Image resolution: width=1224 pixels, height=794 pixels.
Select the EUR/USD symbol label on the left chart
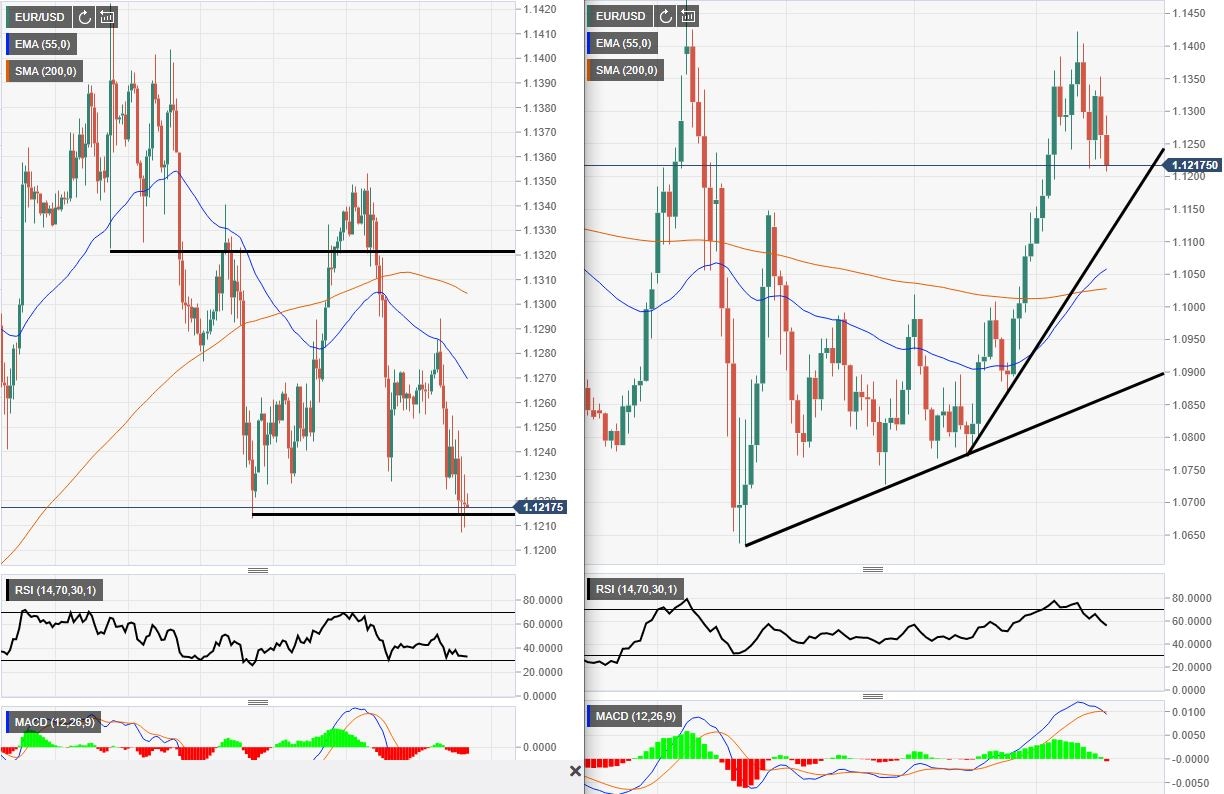[x=38, y=16]
